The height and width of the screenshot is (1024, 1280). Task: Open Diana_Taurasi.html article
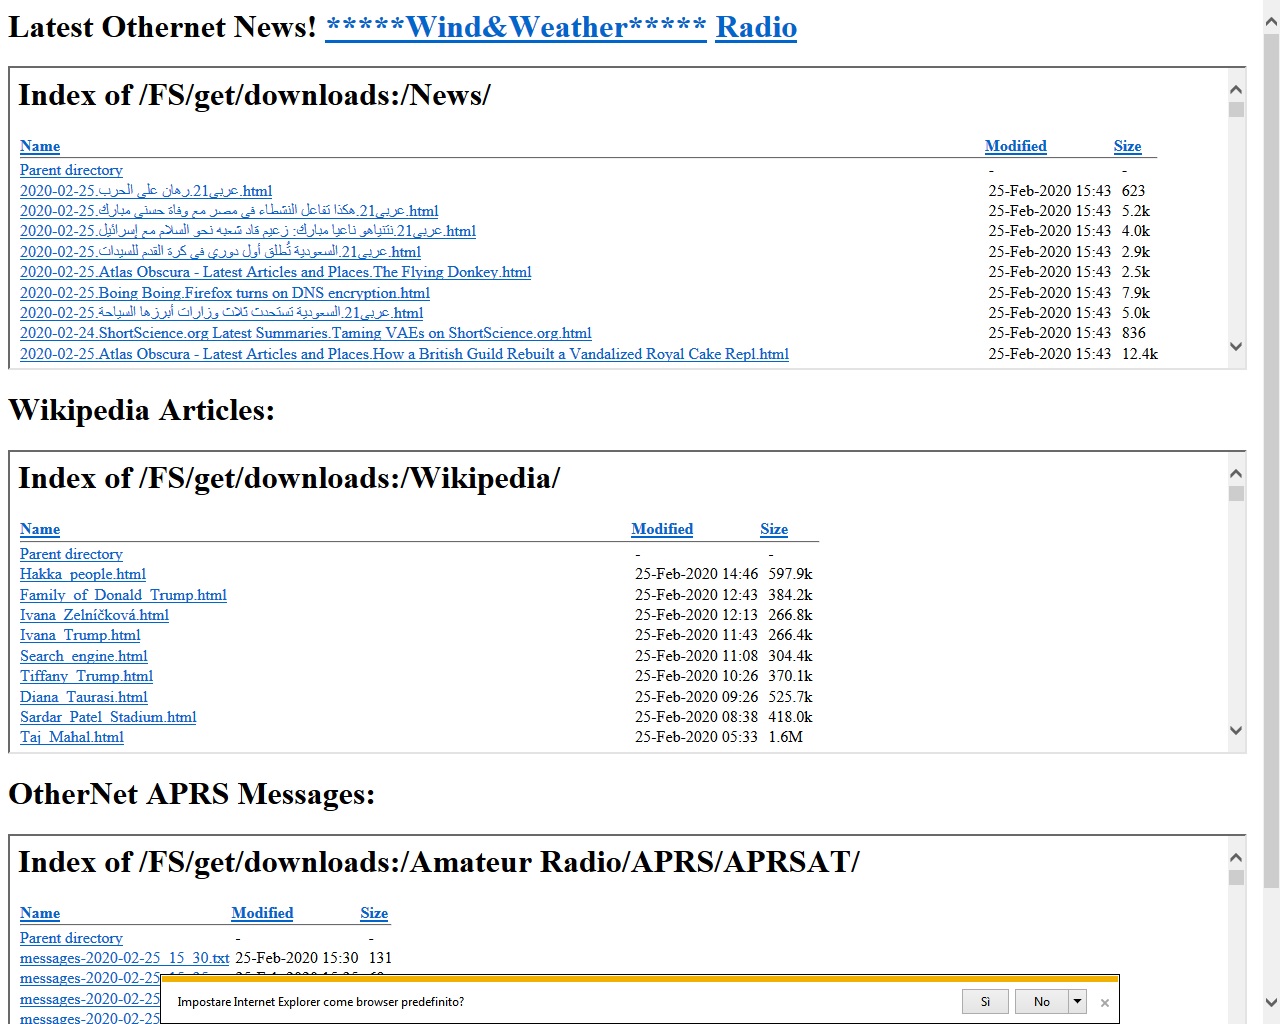(84, 697)
